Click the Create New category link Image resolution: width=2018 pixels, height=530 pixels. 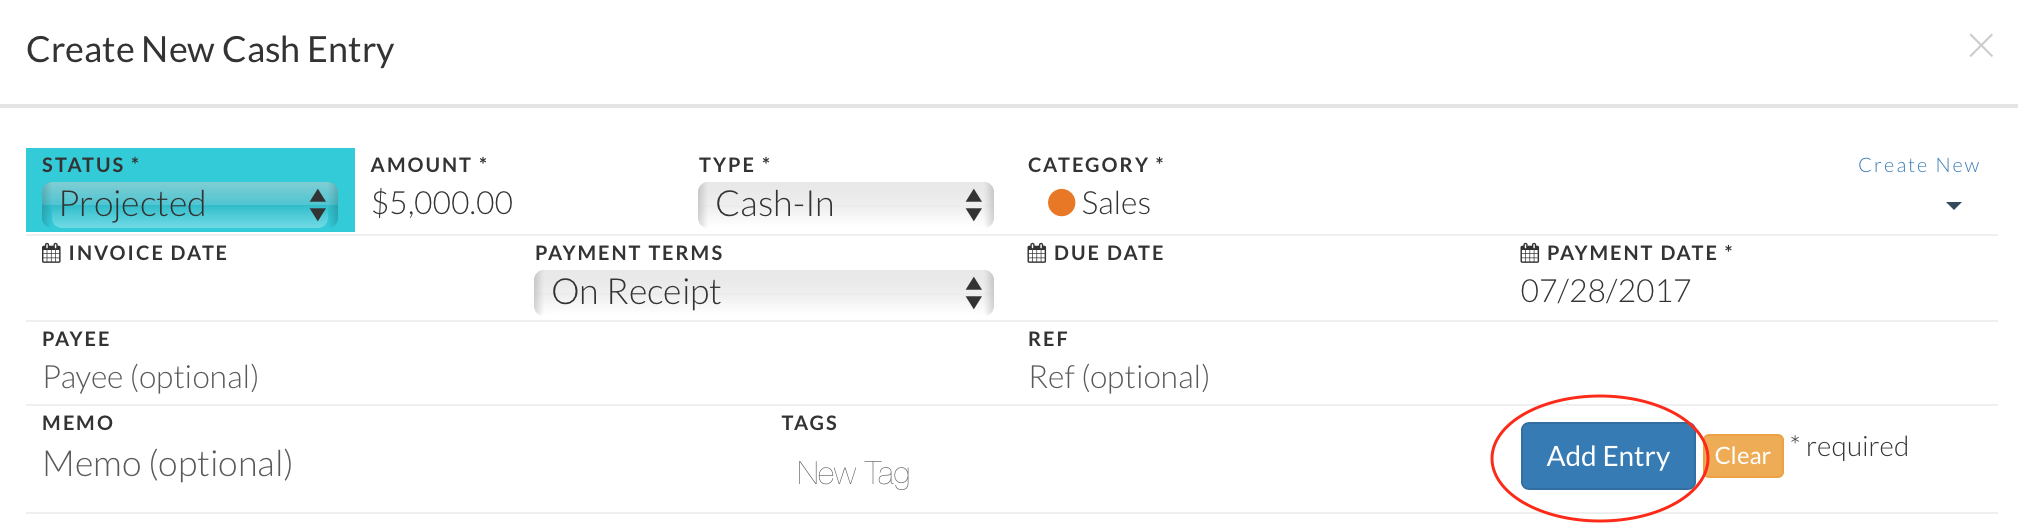(x=1918, y=165)
